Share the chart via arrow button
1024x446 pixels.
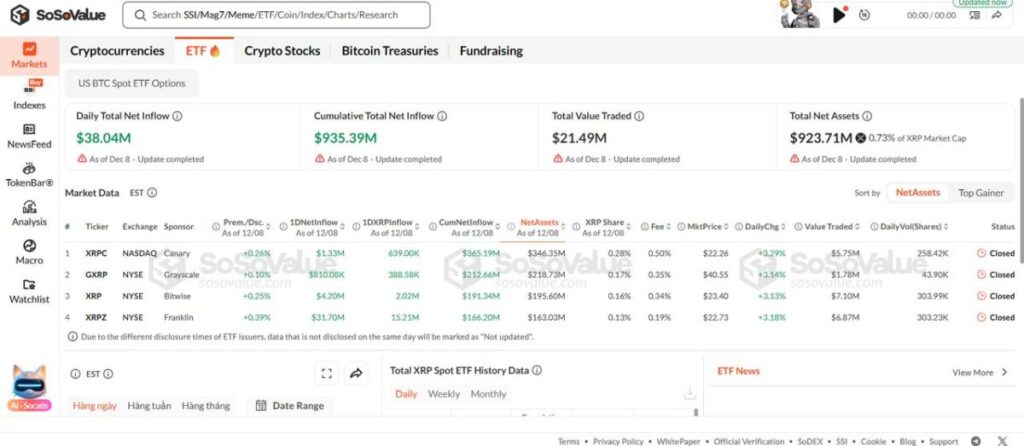[x=356, y=374]
